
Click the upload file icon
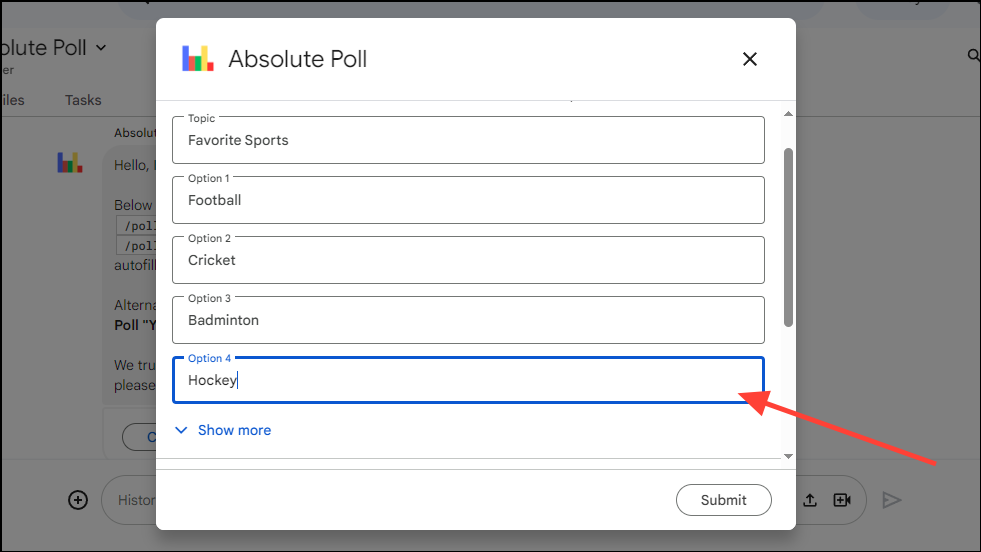(810, 500)
